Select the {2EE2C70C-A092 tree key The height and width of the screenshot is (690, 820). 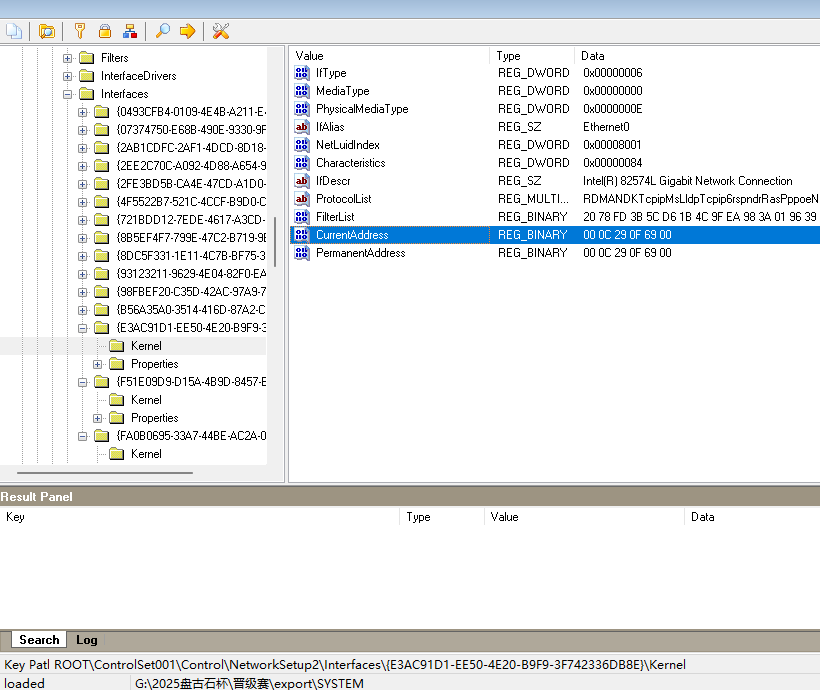[191, 166]
